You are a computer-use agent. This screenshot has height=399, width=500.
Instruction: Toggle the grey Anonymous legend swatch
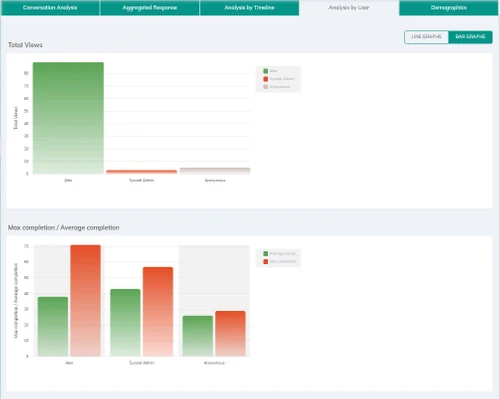point(266,87)
